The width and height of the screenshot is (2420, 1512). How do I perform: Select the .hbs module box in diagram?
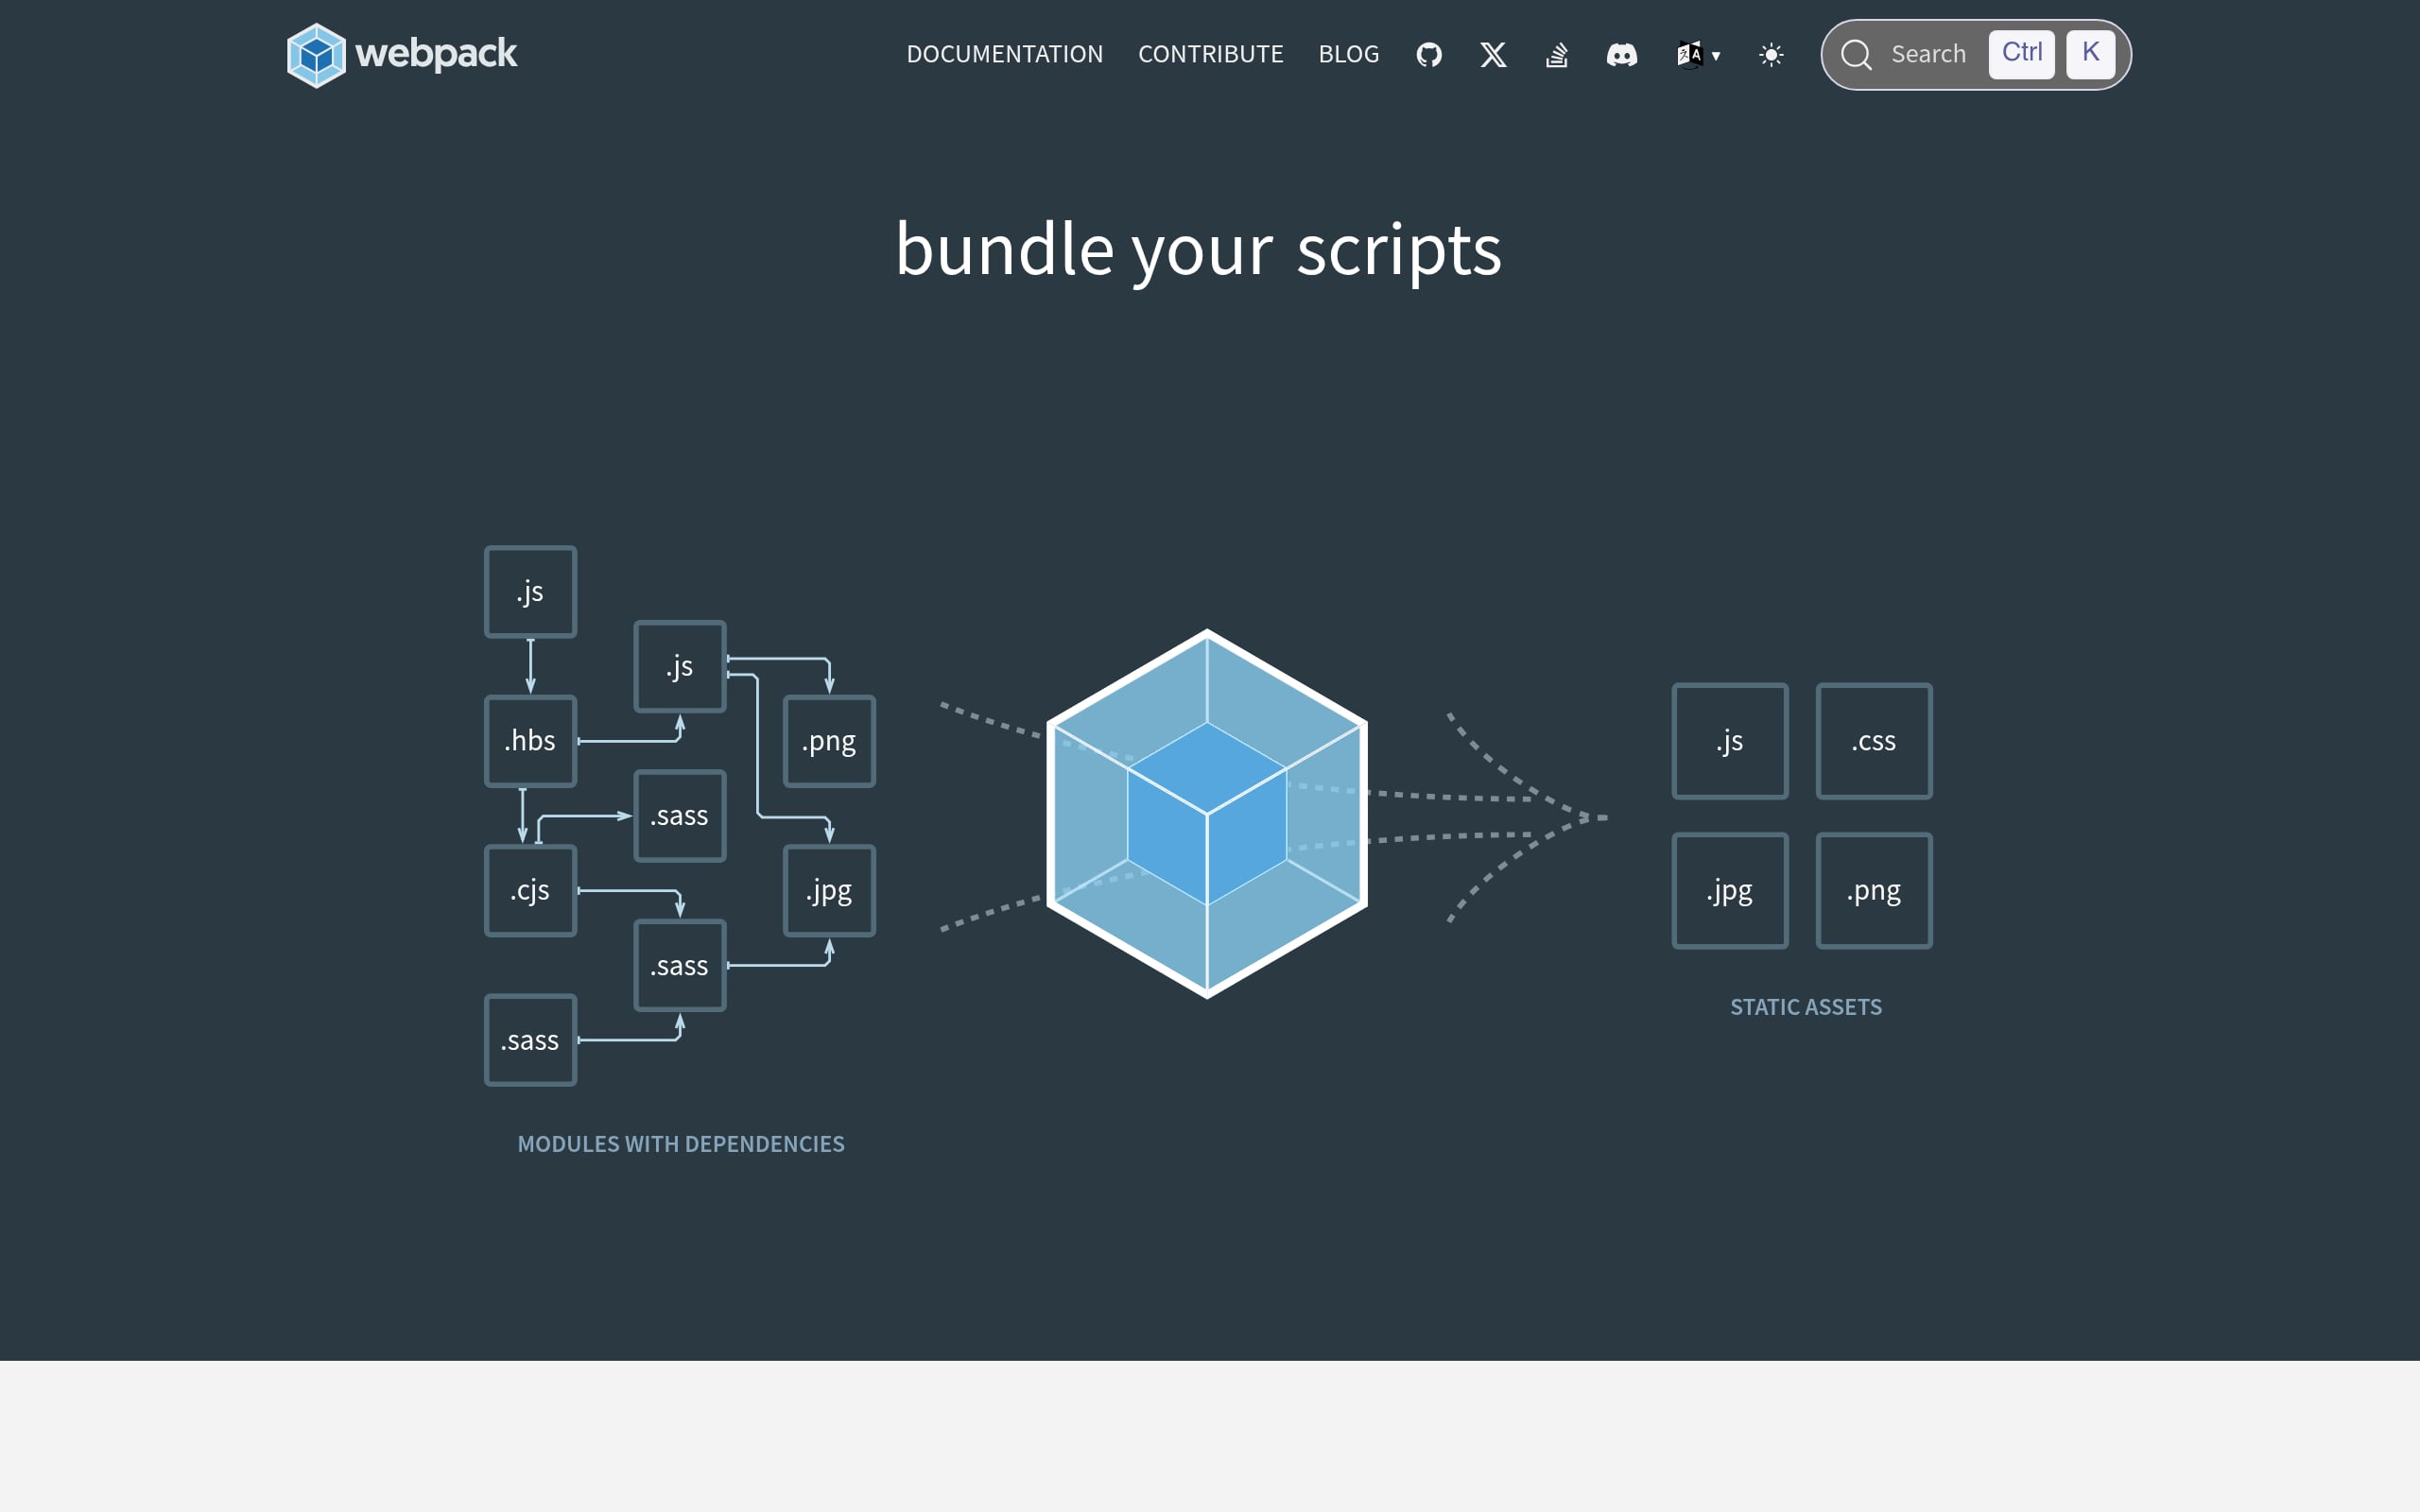click(530, 740)
